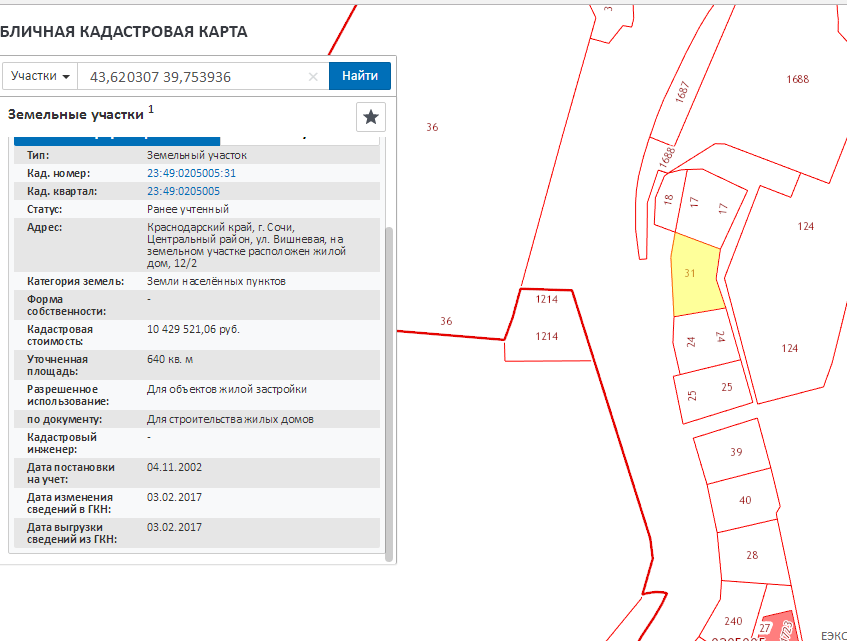Add parcel to favorites with the star icon
Screen dimensions: 847x641
click(x=371, y=117)
